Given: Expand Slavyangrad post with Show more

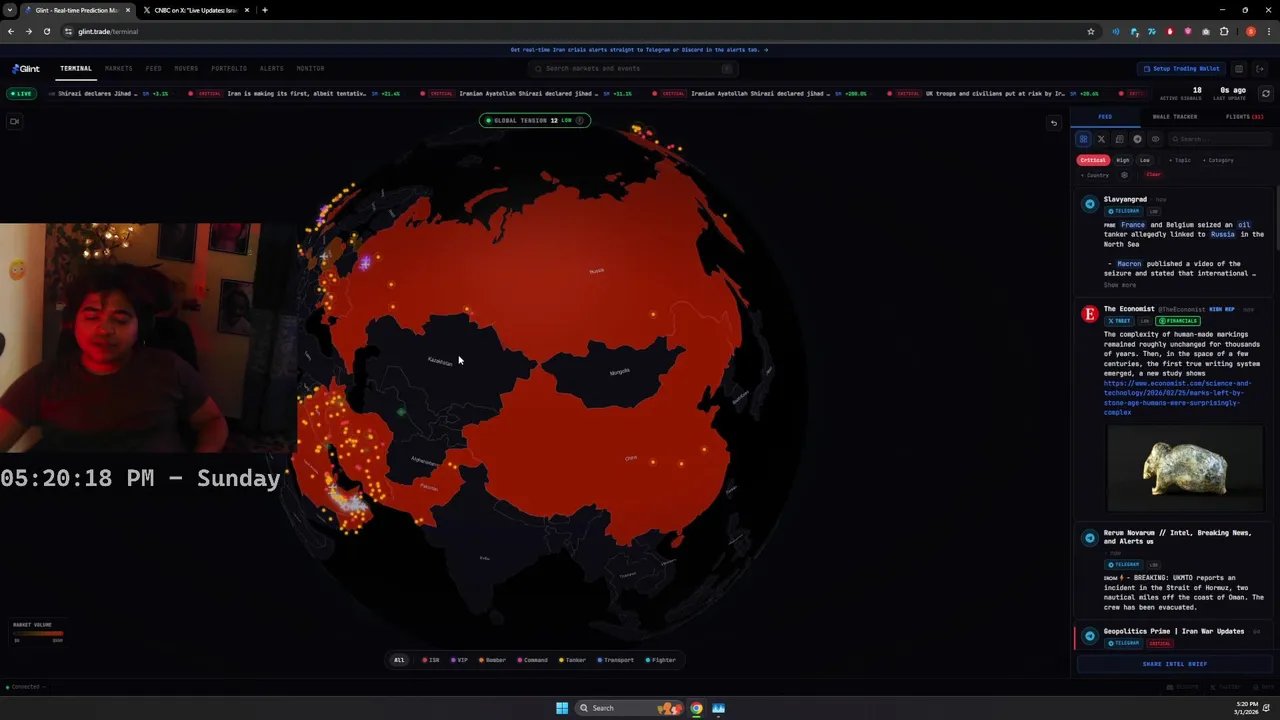Looking at the screenshot, I should pos(1120,285).
